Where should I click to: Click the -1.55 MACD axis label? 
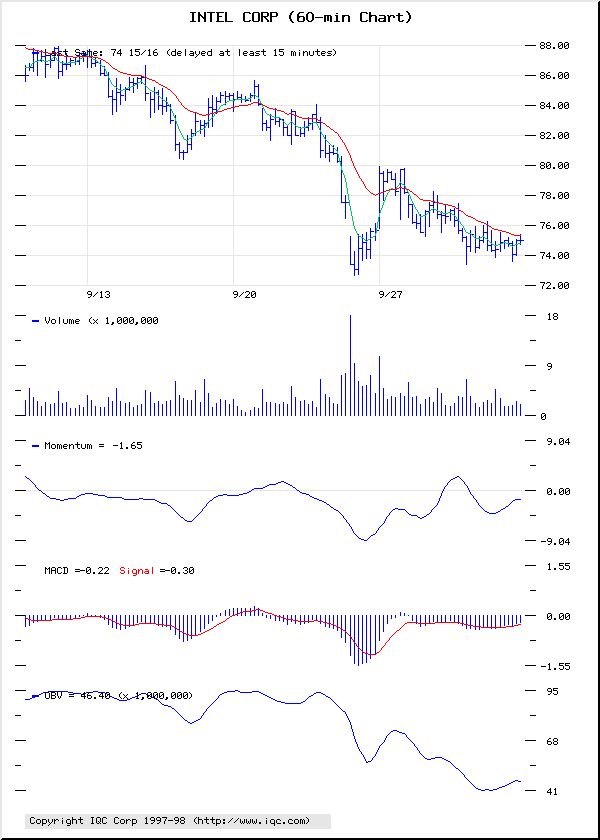[x=554, y=666]
